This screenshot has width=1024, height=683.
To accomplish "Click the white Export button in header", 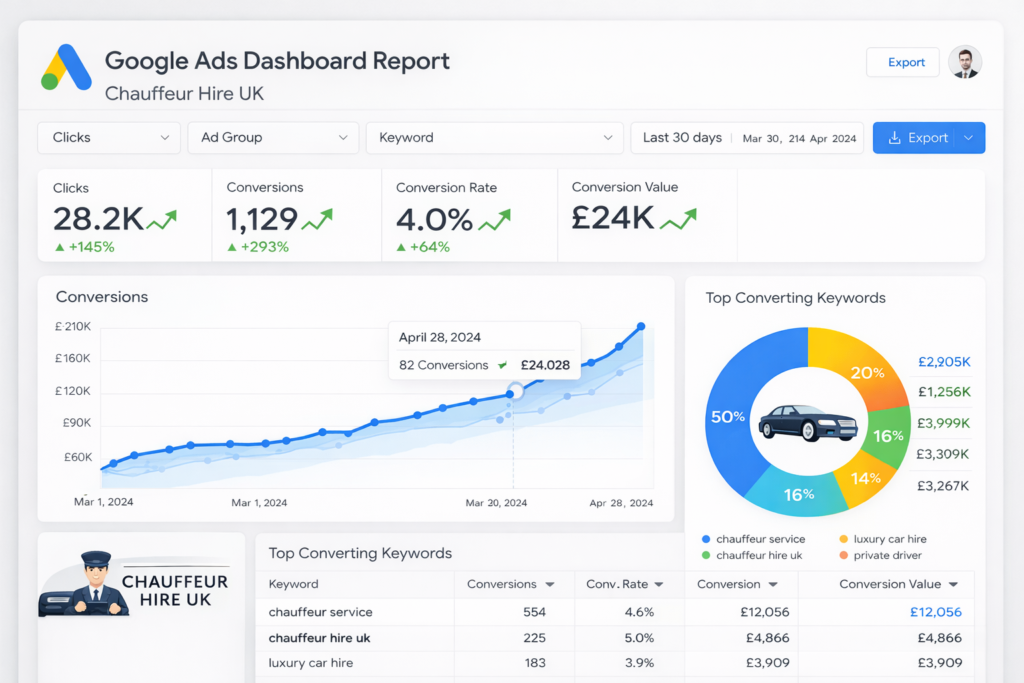I will coord(902,62).
